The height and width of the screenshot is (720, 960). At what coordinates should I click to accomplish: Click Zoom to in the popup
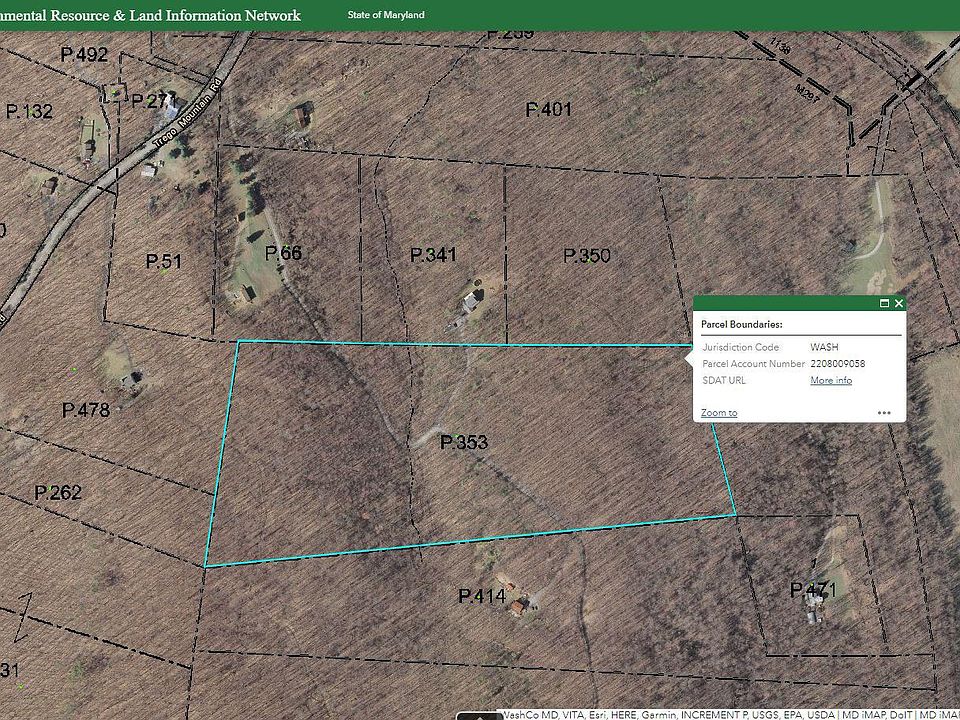[719, 413]
